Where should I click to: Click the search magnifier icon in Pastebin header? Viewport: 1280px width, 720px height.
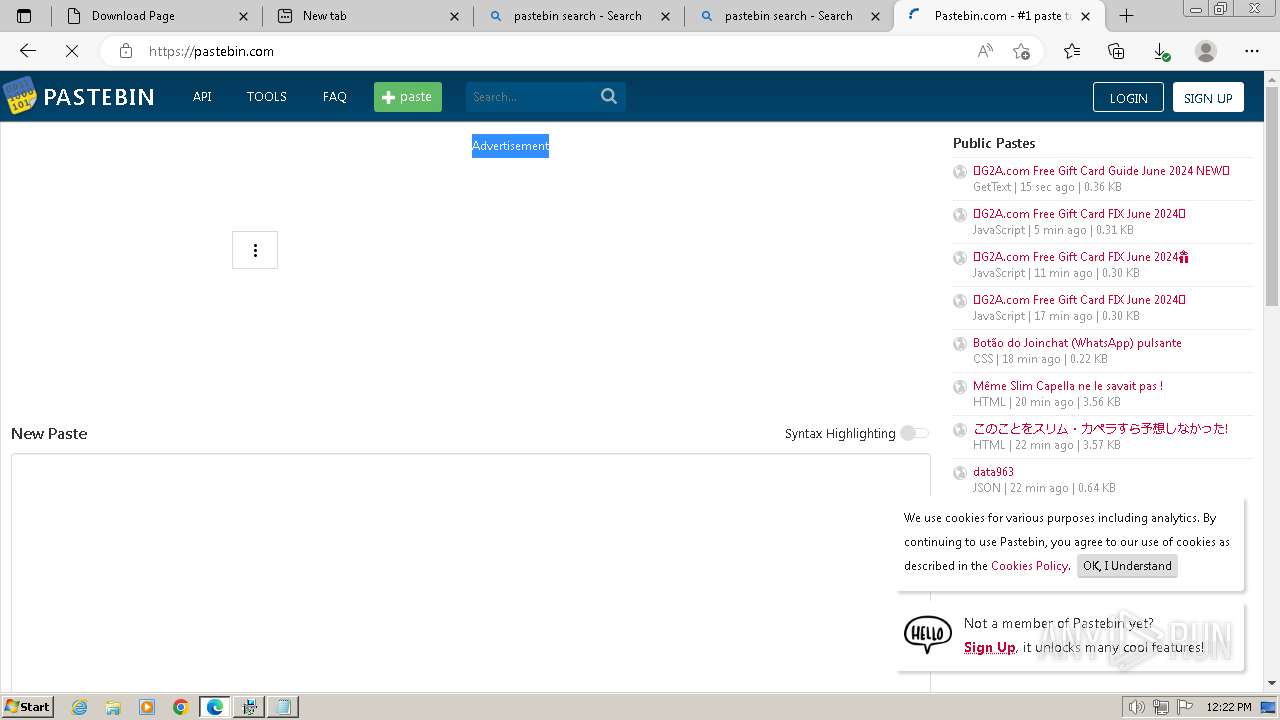(x=609, y=96)
